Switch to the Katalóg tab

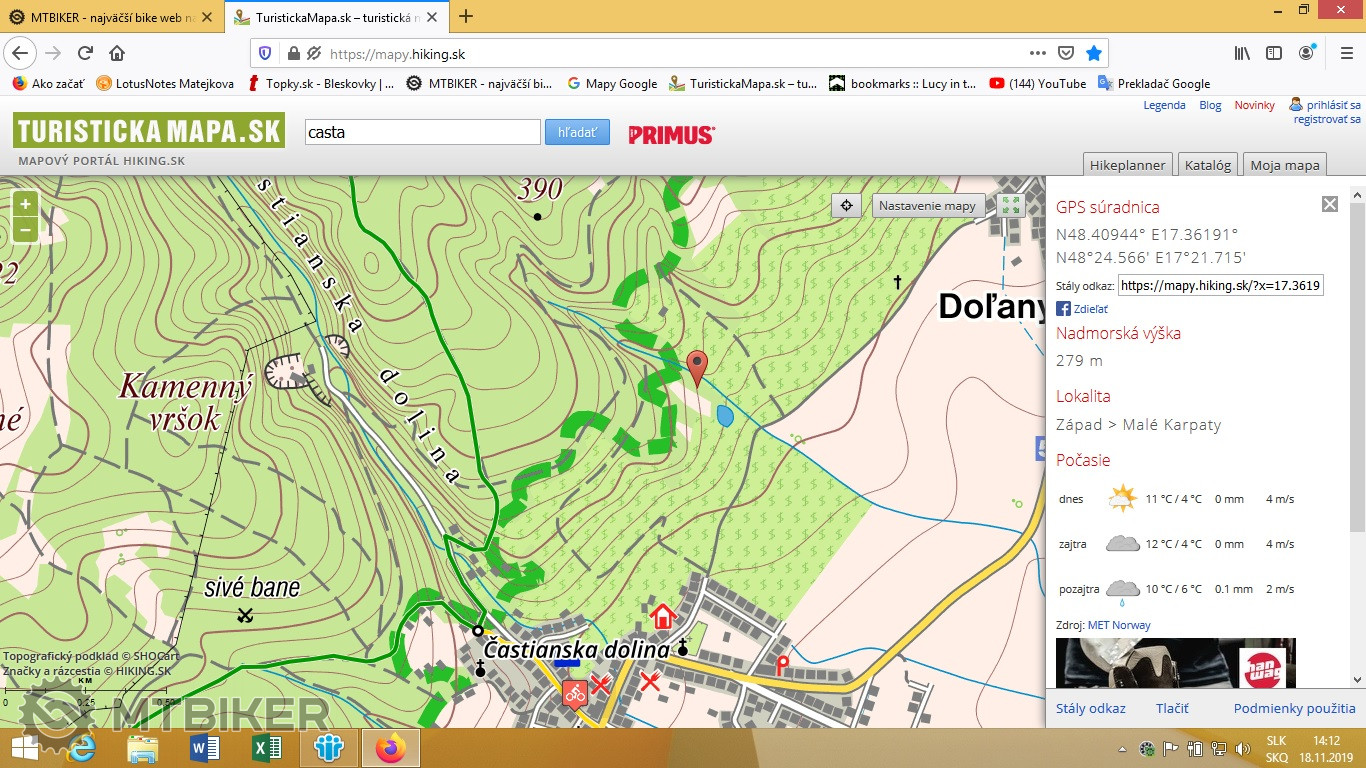click(1207, 165)
